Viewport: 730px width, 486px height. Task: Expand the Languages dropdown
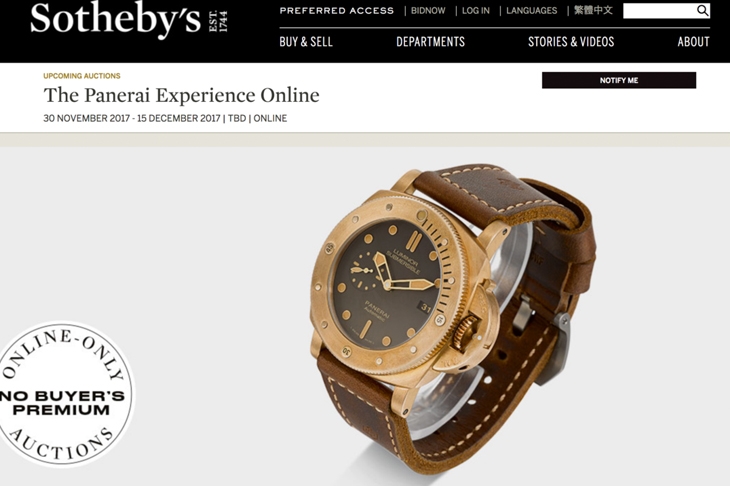tap(531, 10)
